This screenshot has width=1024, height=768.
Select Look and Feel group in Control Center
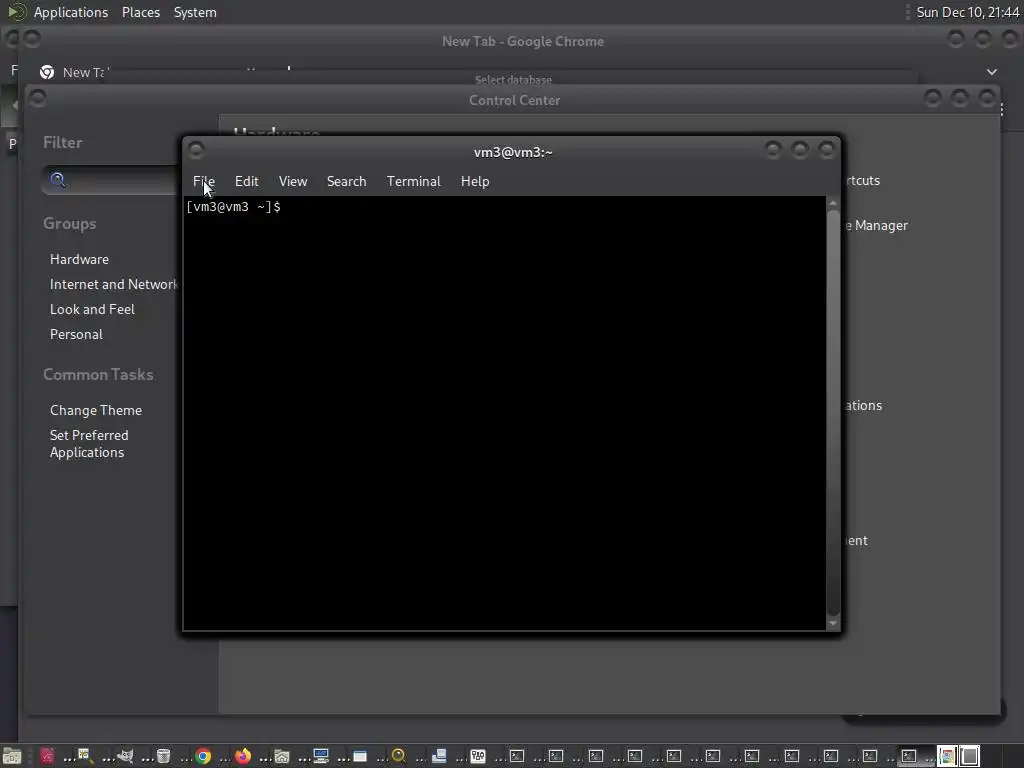92,309
